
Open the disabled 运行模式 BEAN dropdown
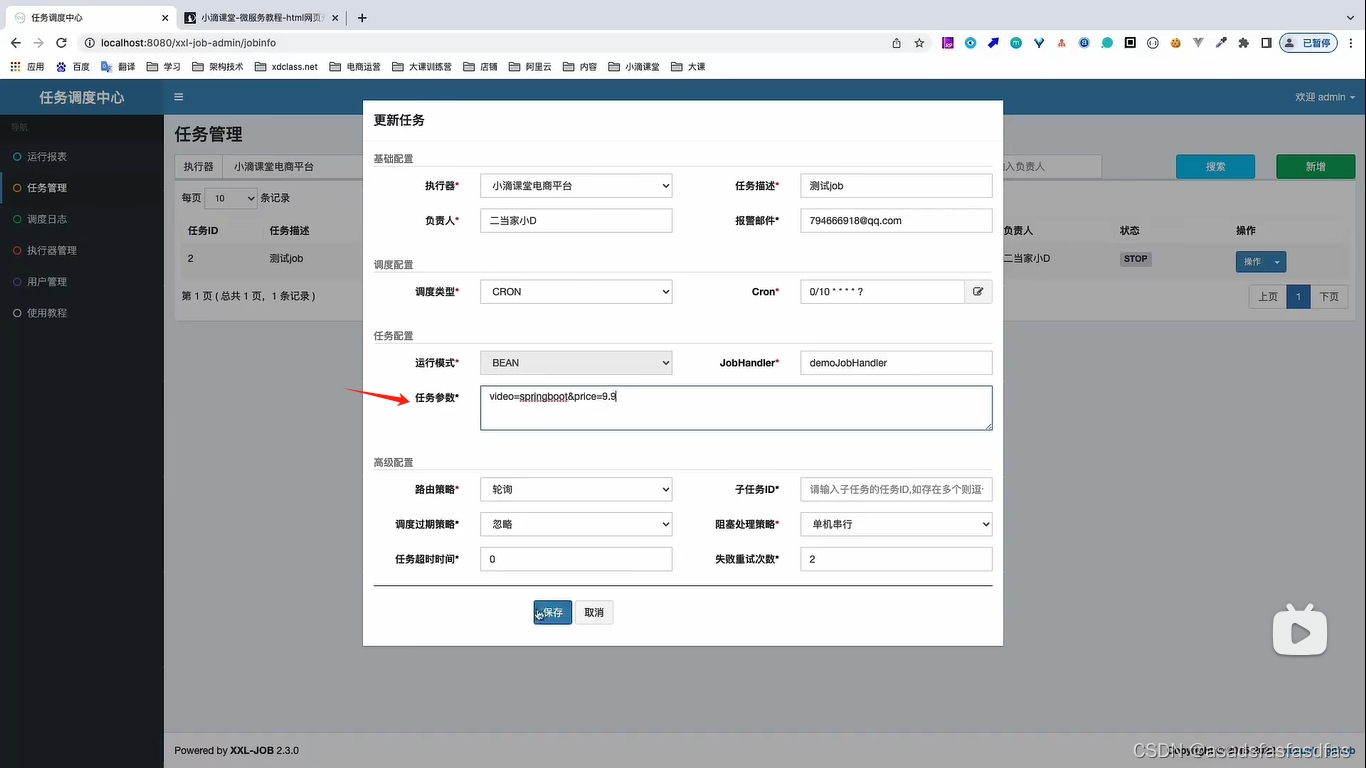pyautogui.click(x=576, y=363)
